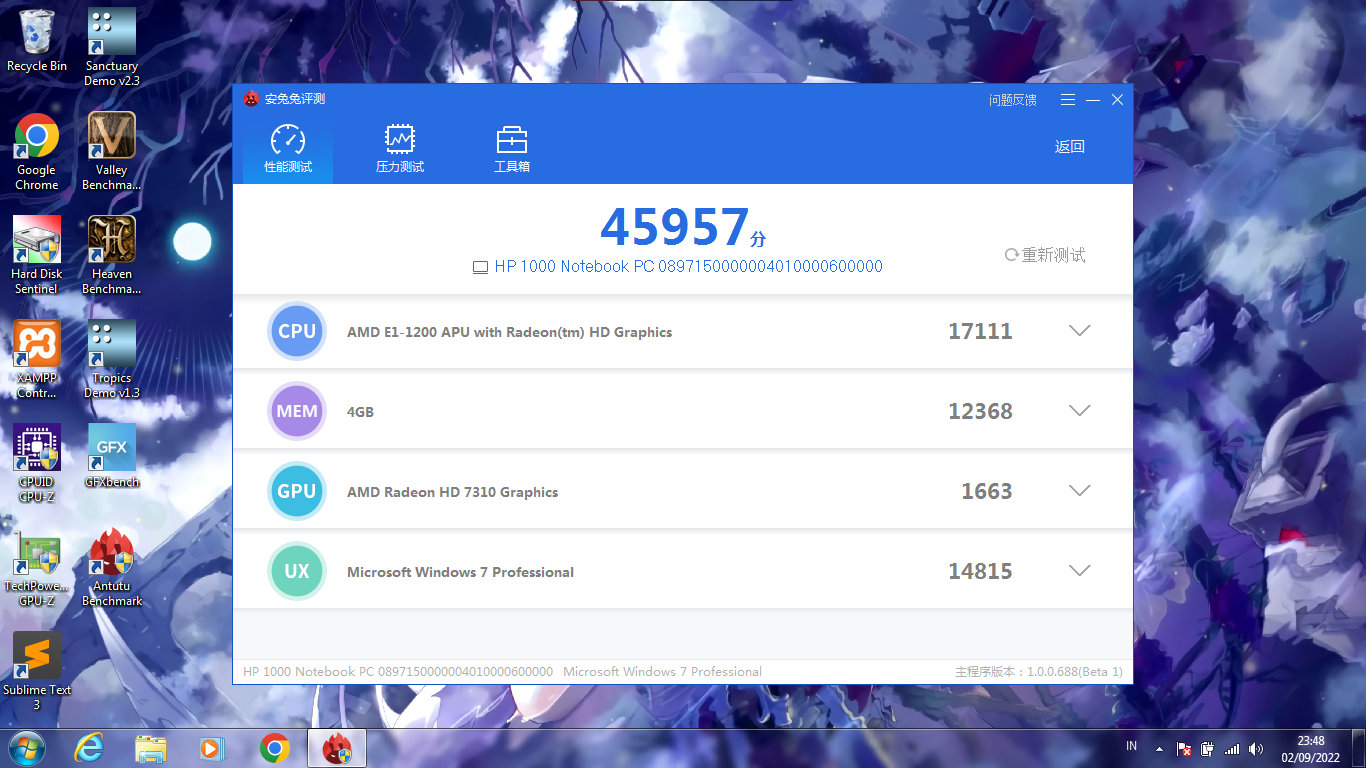Select the Google Chrome desktop shortcut
The width and height of the screenshot is (1366, 768).
[37, 151]
